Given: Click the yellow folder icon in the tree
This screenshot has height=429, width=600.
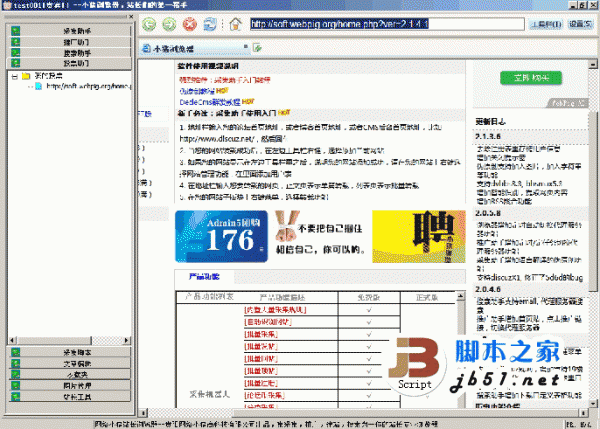Looking at the screenshot, I should point(26,76).
